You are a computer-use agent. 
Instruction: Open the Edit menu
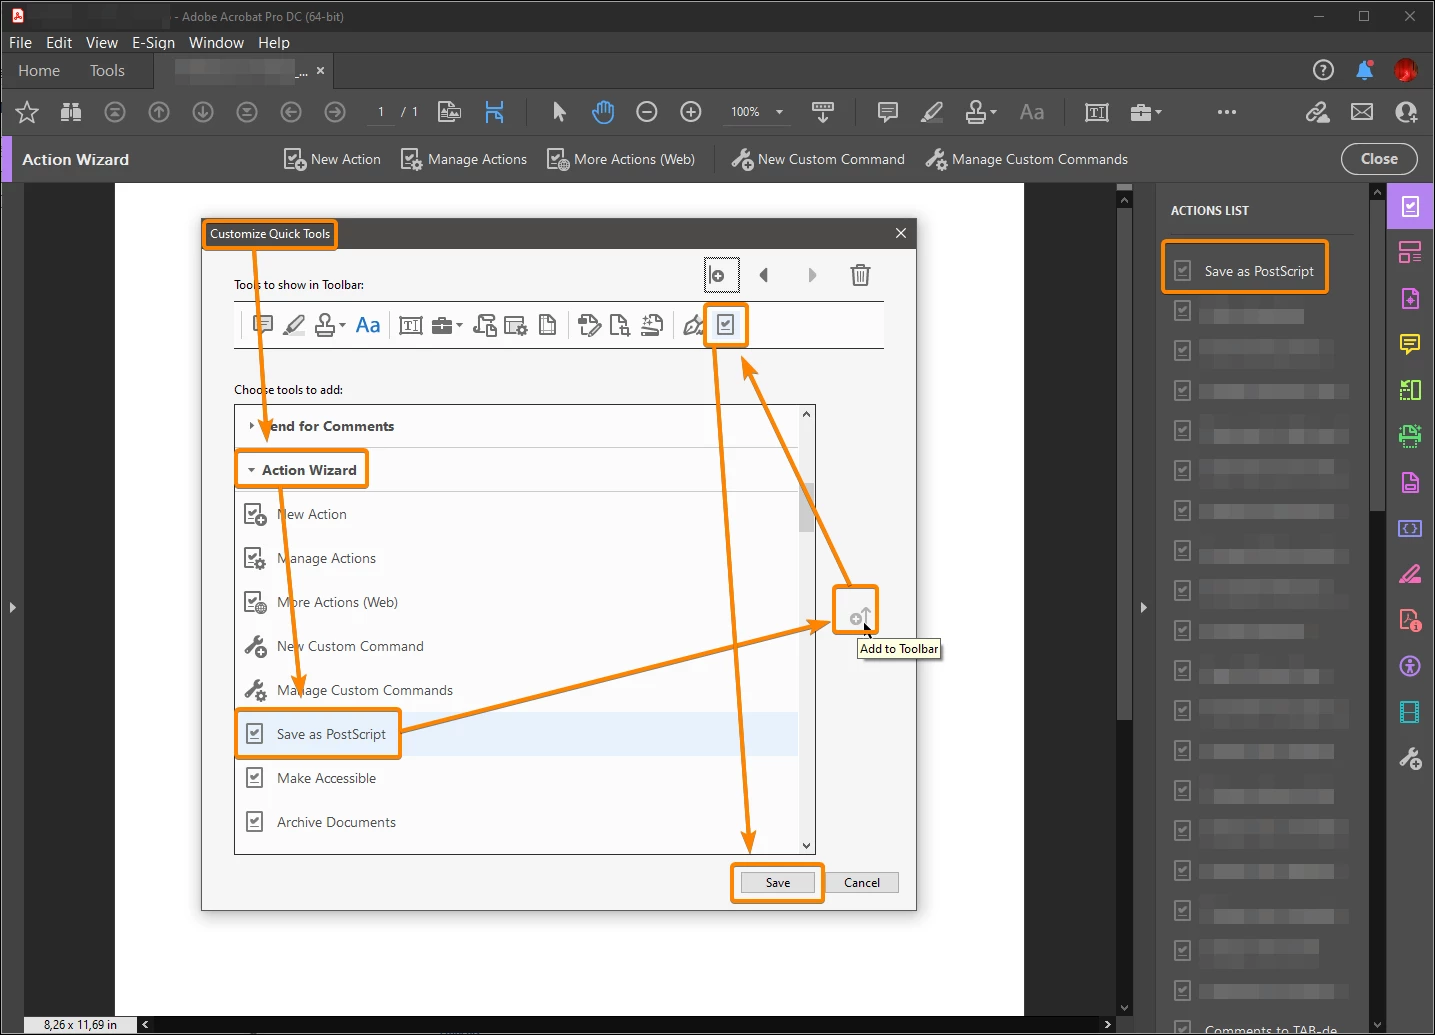pyautogui.click(x=59, y=43)
